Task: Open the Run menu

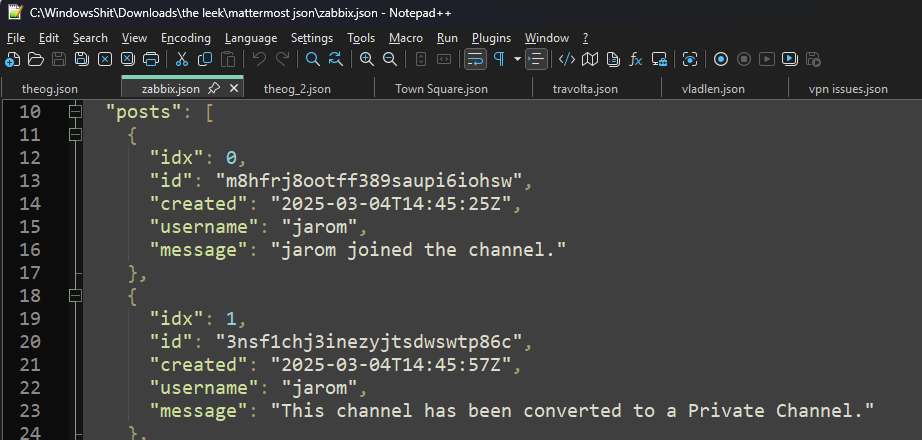Action: point(447,38)
